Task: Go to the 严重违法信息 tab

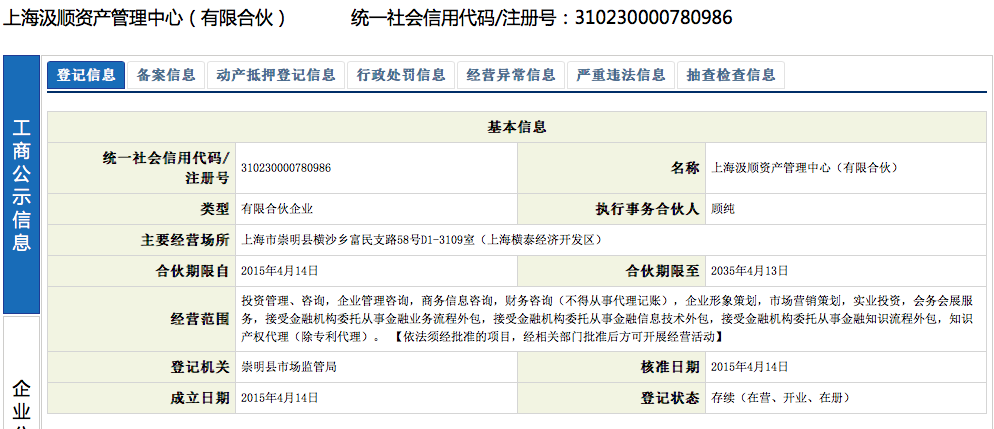Action: (x=621, y=75)
